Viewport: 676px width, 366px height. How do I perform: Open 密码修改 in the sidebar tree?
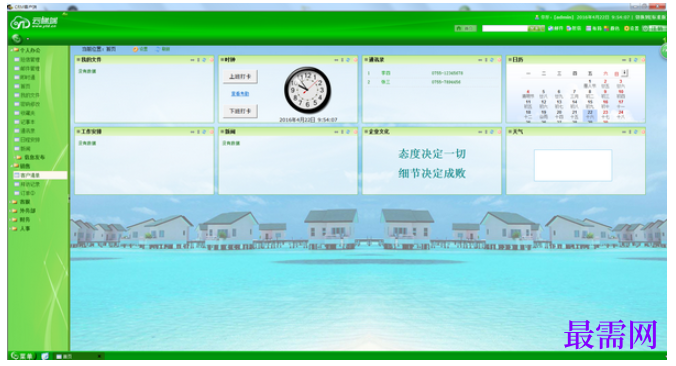27,104
